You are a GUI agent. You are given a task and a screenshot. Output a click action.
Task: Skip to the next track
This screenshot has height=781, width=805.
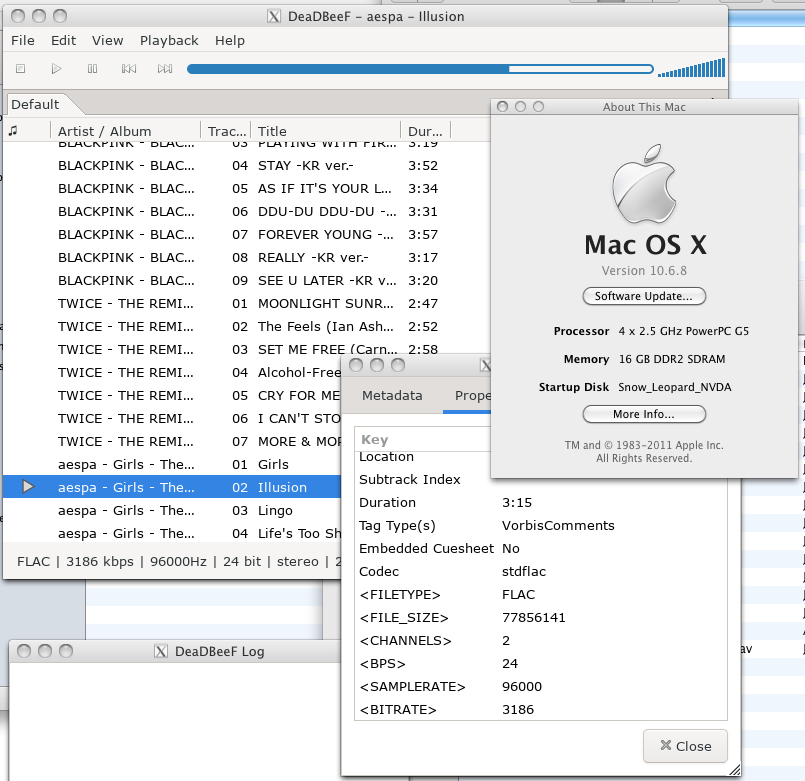[165, 69]
